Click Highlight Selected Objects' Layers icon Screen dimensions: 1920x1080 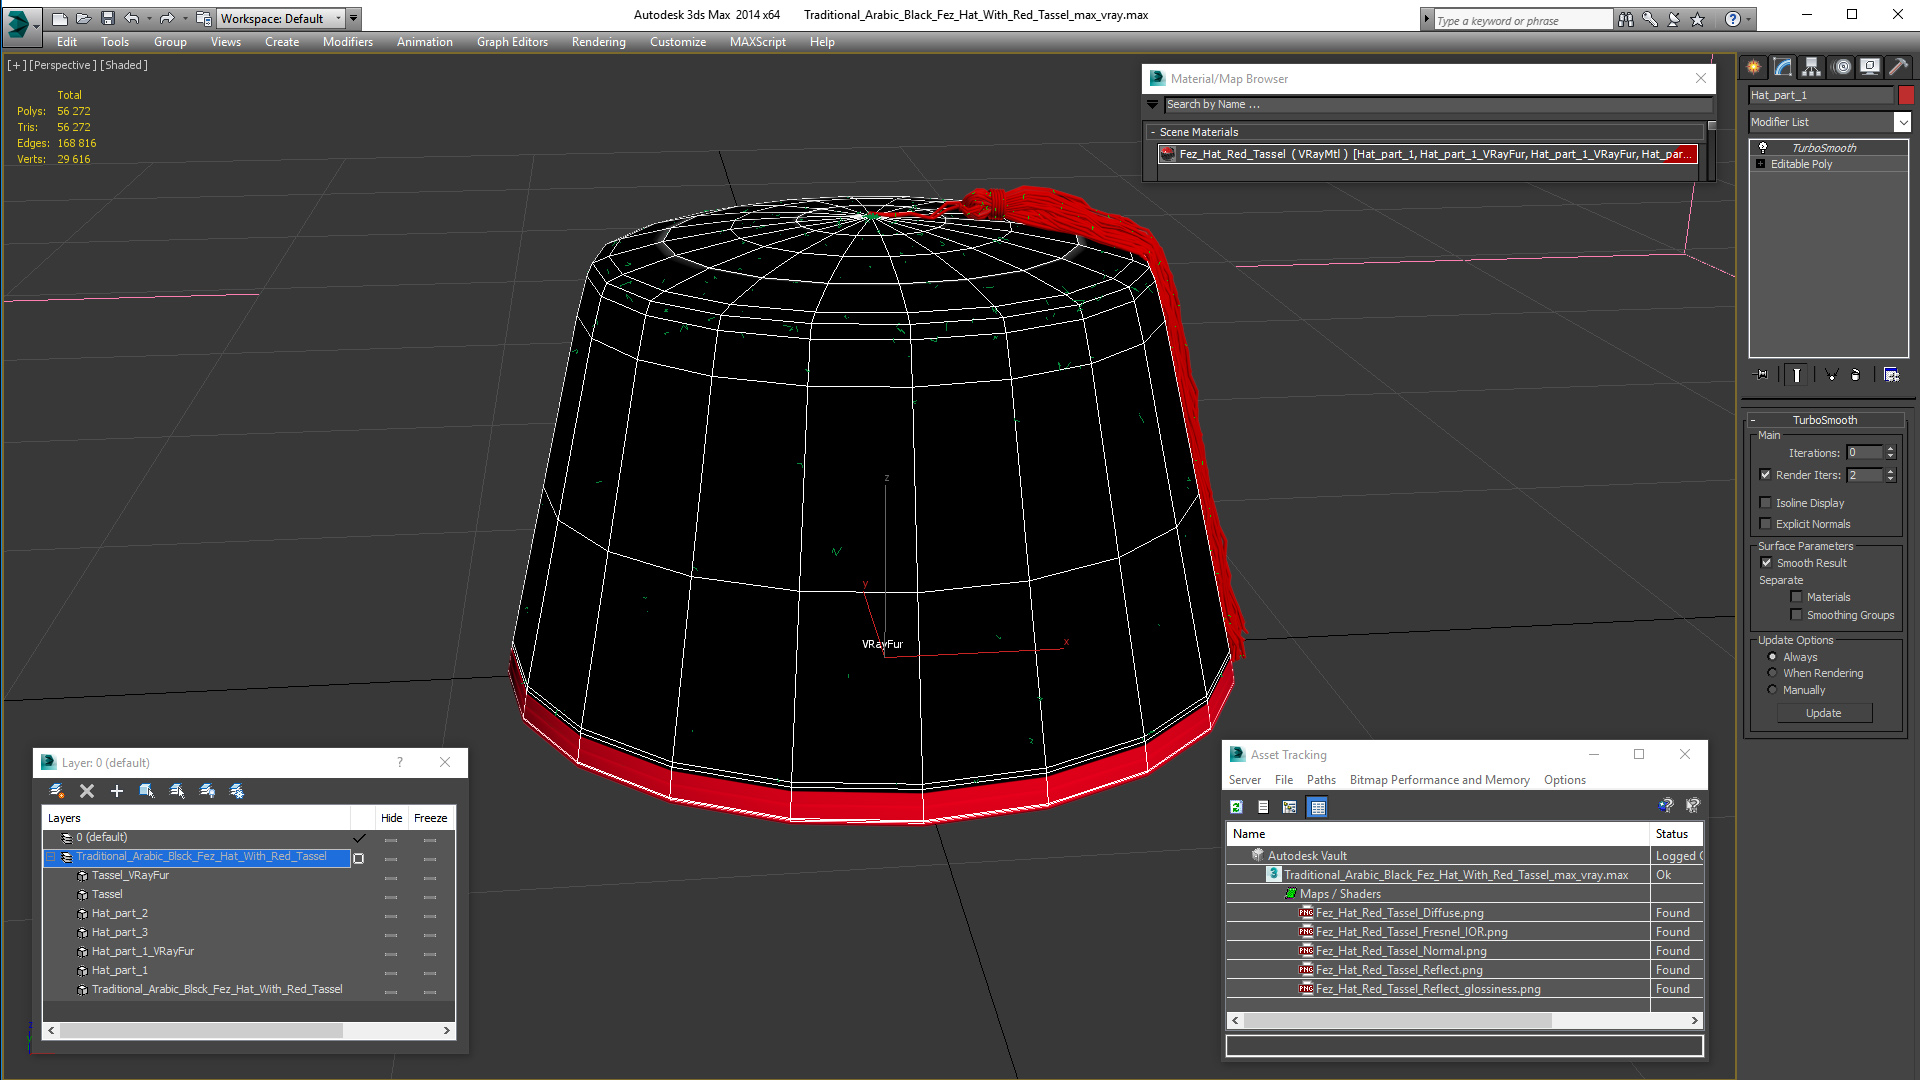pyautogui.click(x=177, y=791)
